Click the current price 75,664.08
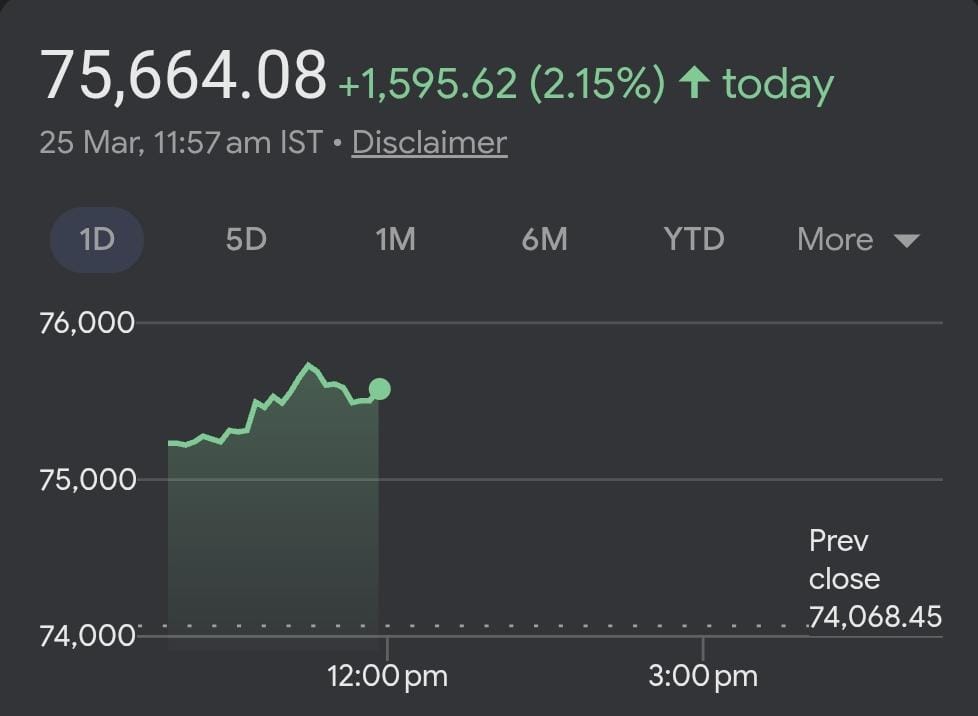This screenshot has height=716, width=978. [x=184, y=76]
